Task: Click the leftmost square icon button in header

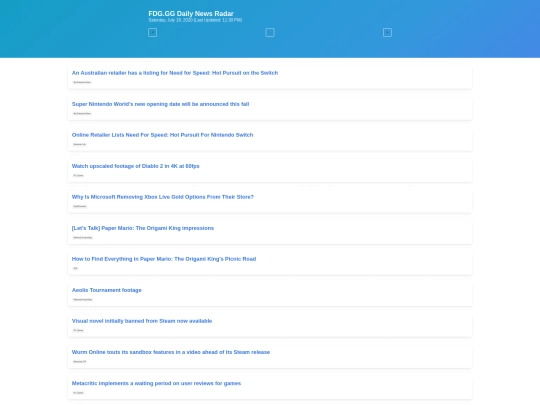Action: tap(153, 33)
